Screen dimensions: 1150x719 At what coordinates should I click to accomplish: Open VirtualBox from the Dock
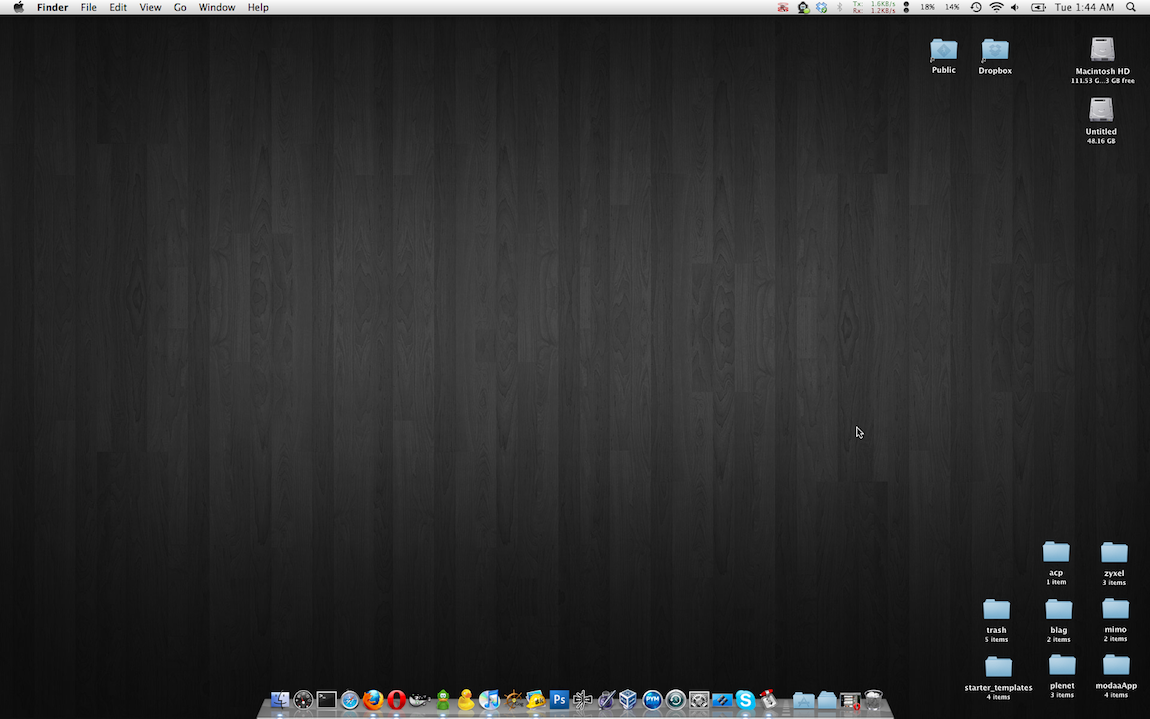pyautogui.click(x=628, y=700)
